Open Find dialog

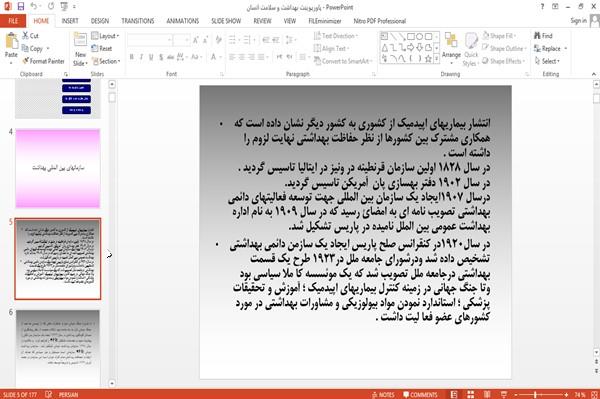click(543, 36)
